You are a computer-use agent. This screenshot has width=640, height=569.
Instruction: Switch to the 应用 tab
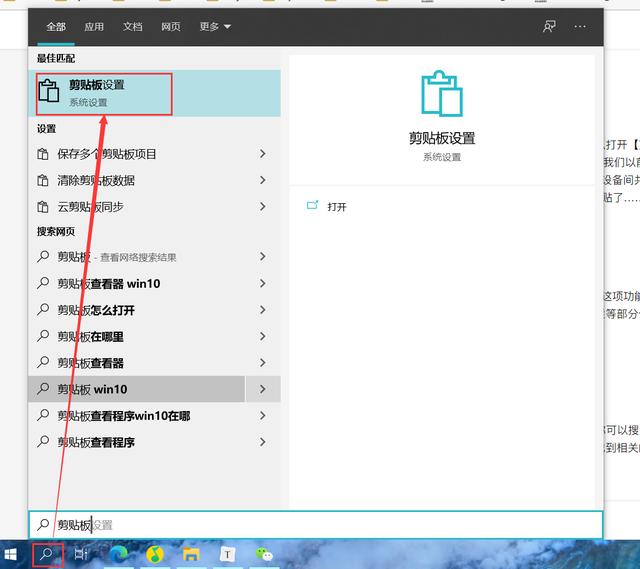tap(94, 27)
